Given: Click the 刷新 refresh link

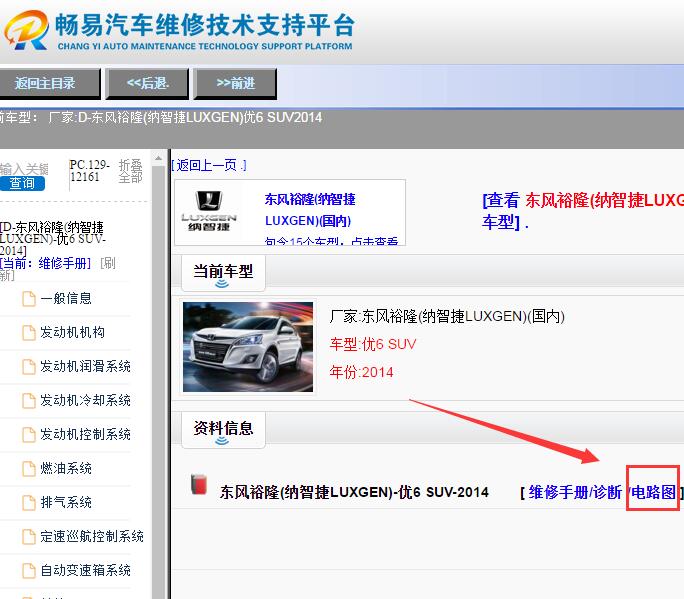Looking at the screenshot, I should pos(107,263).
